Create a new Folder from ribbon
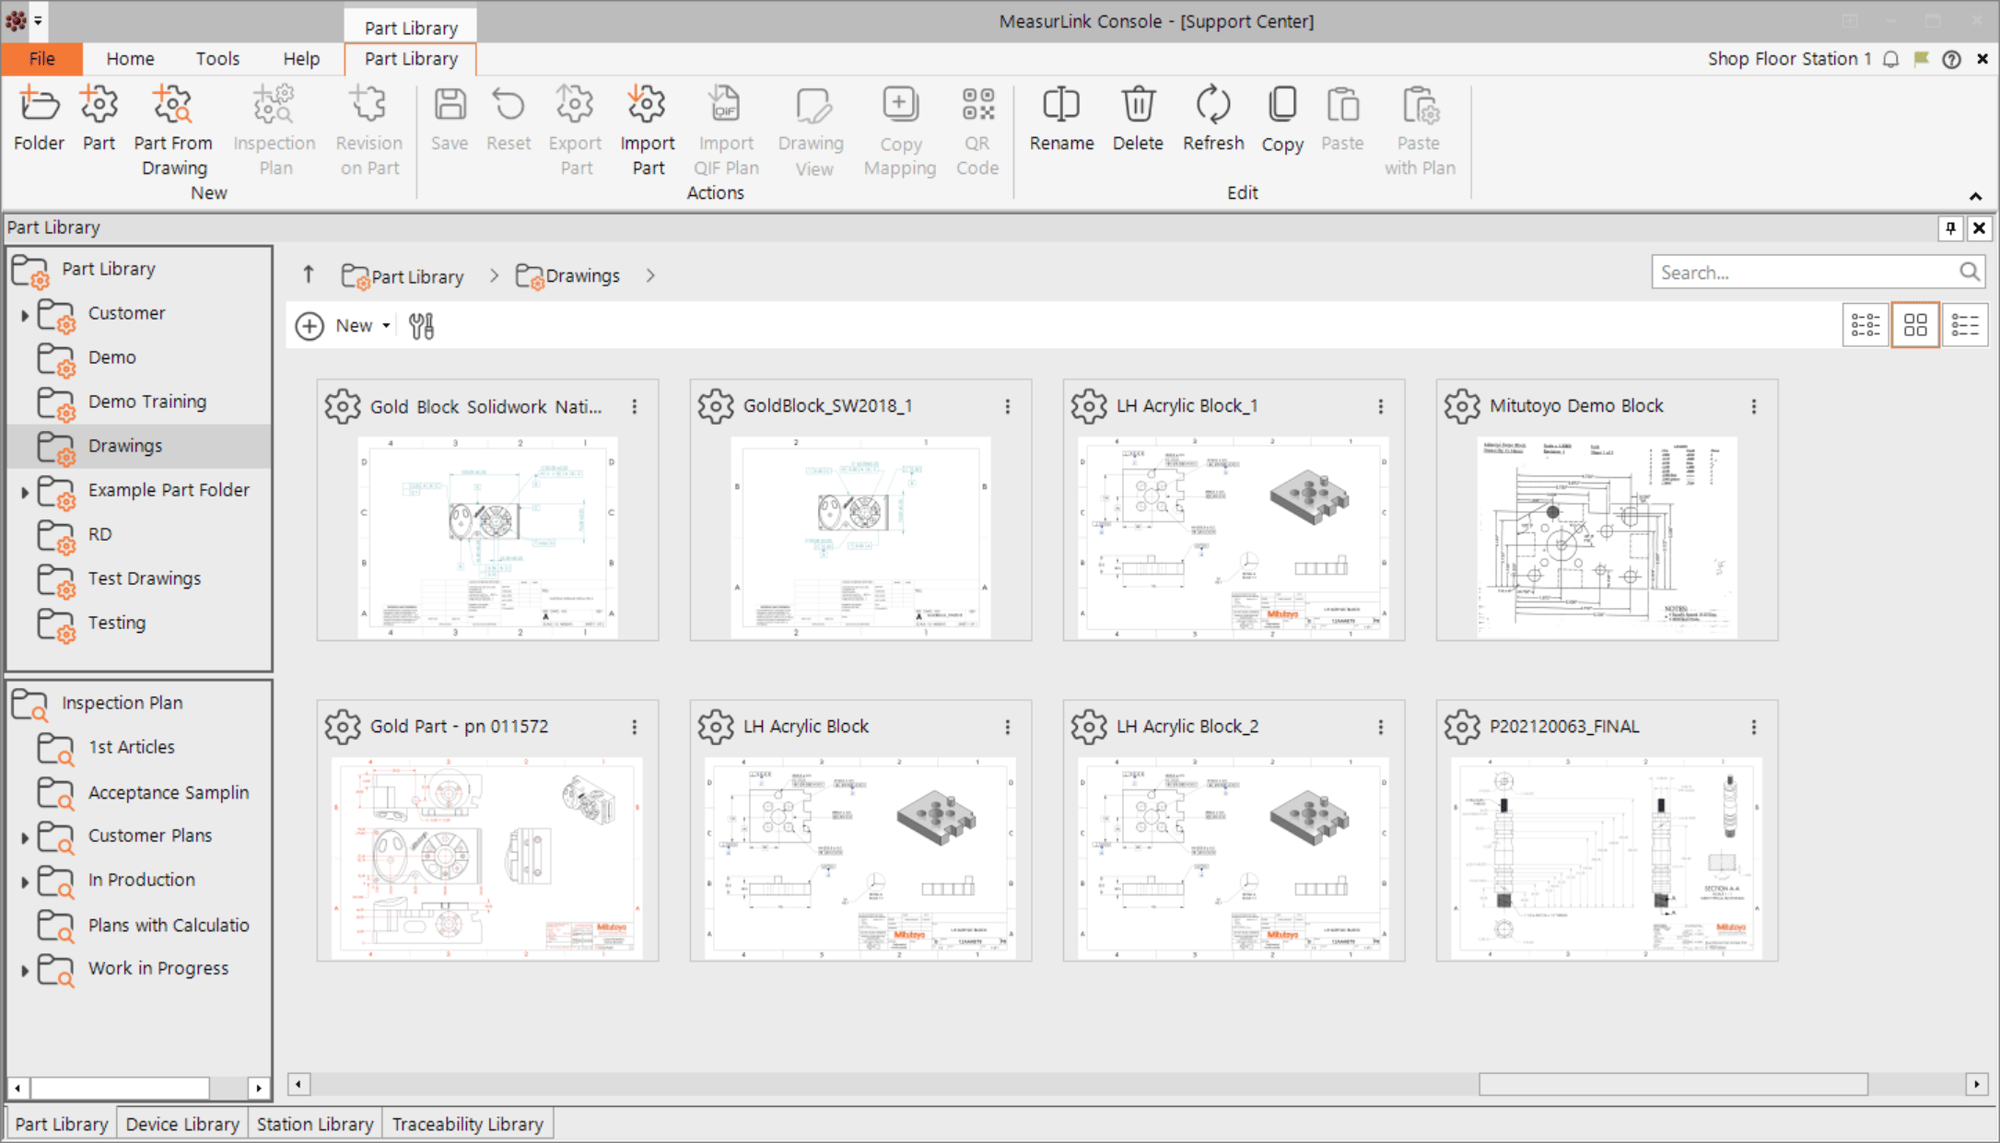Viewport: 2000px width, 1143px height. (39, 119)
